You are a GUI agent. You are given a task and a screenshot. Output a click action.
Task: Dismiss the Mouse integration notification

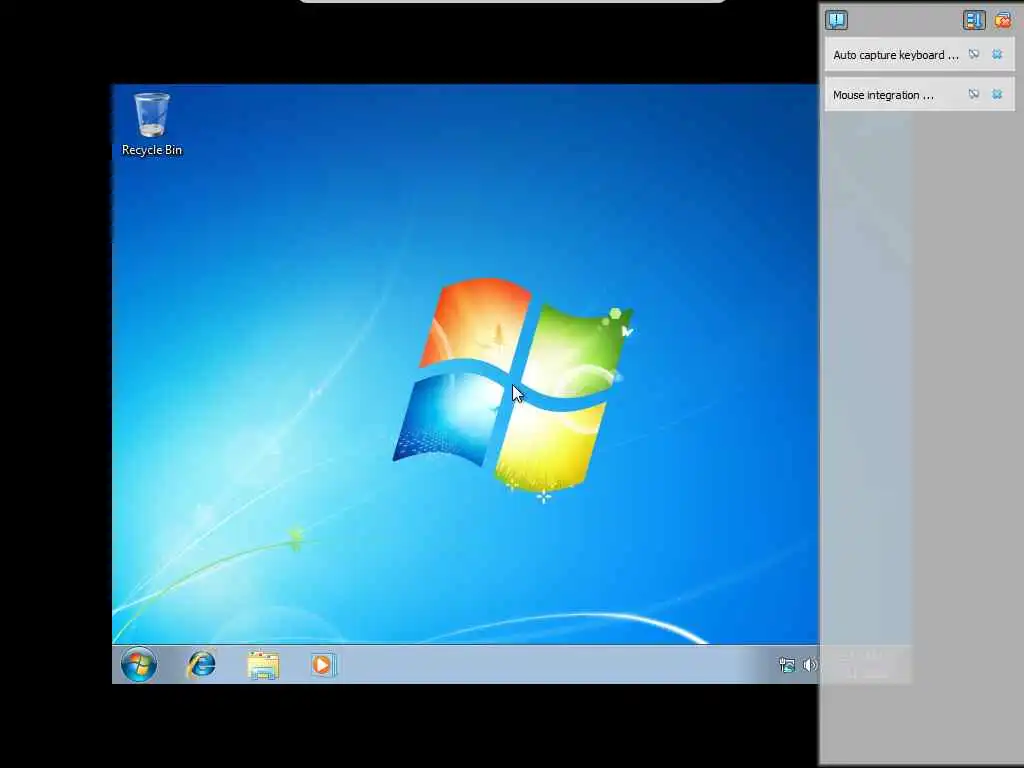[x=997, y=94]
